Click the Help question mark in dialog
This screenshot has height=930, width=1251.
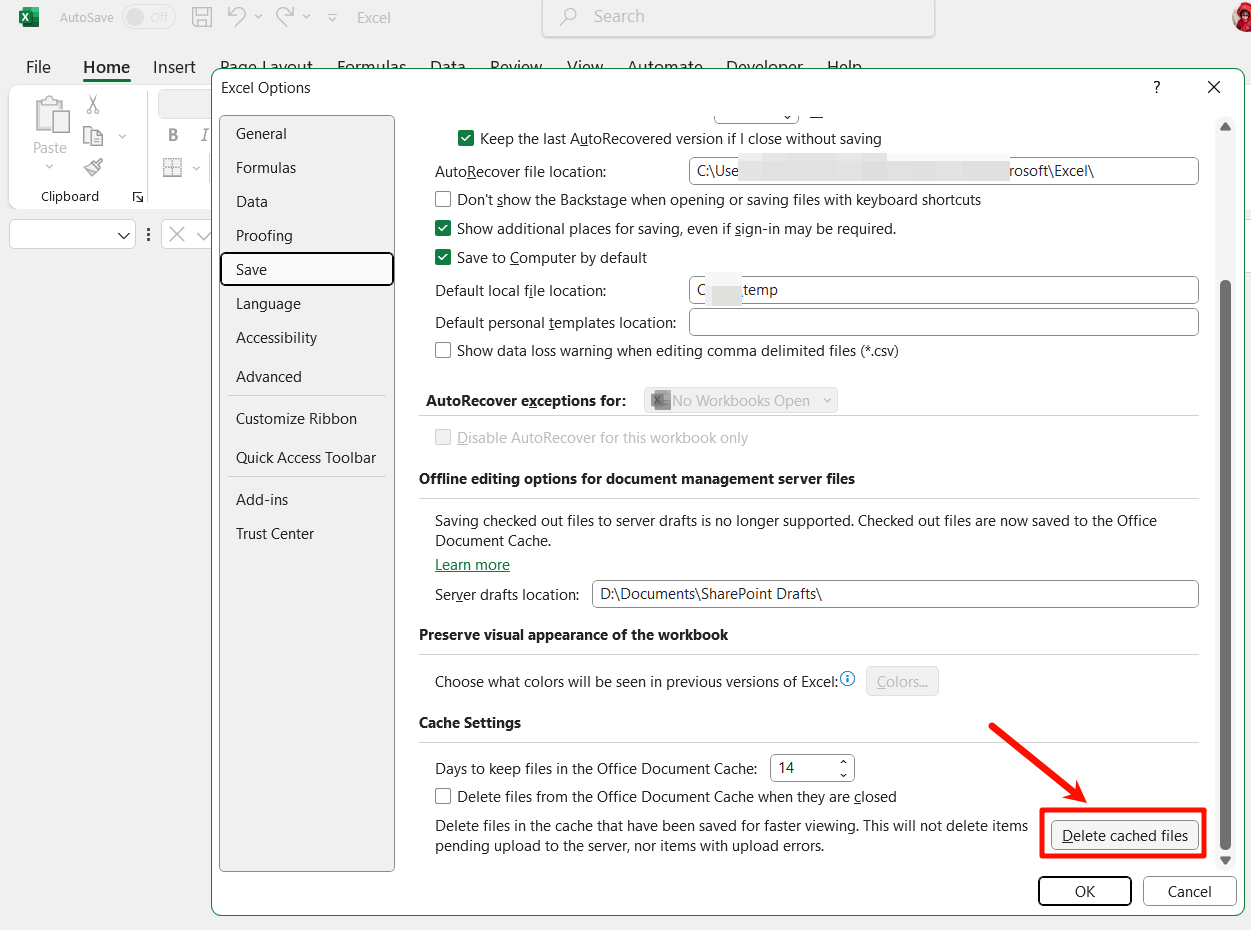click(x=1157, y=87)
